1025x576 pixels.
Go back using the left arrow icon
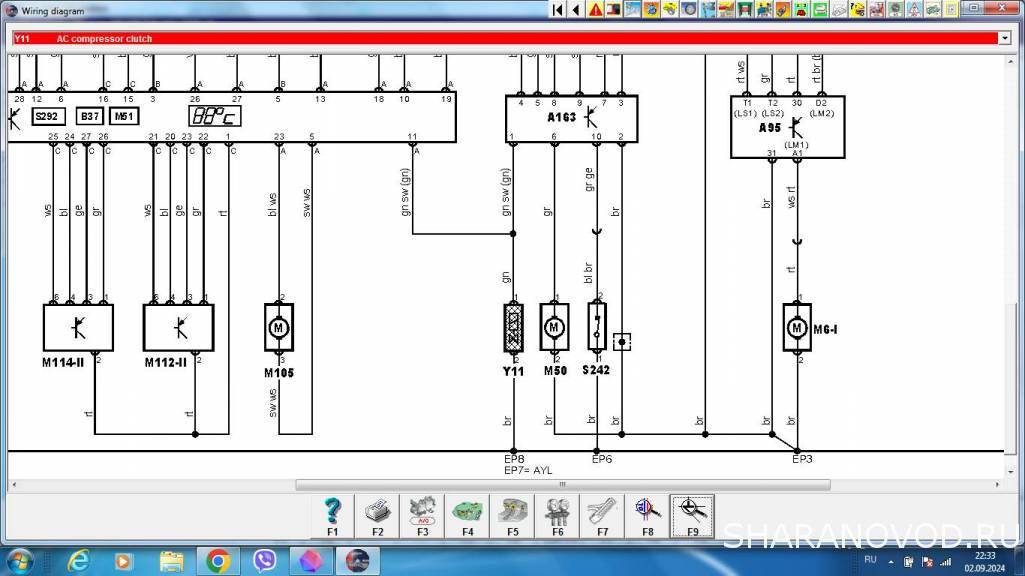(576, 10)
